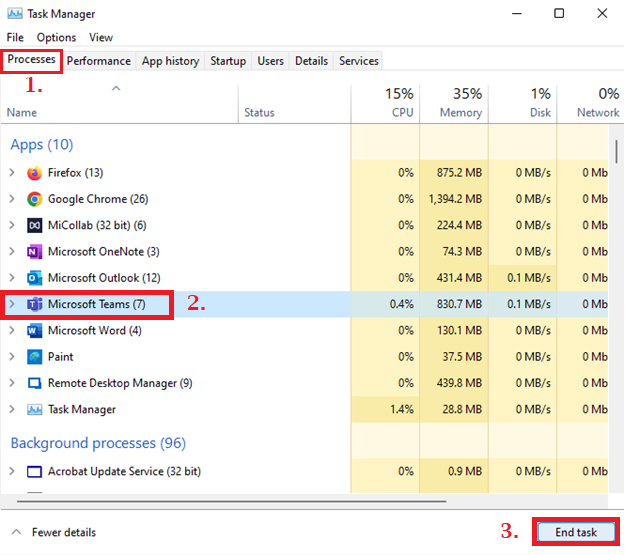Switch to the Startup tab
The image size is (626, 555).
[x=228, y=61]
